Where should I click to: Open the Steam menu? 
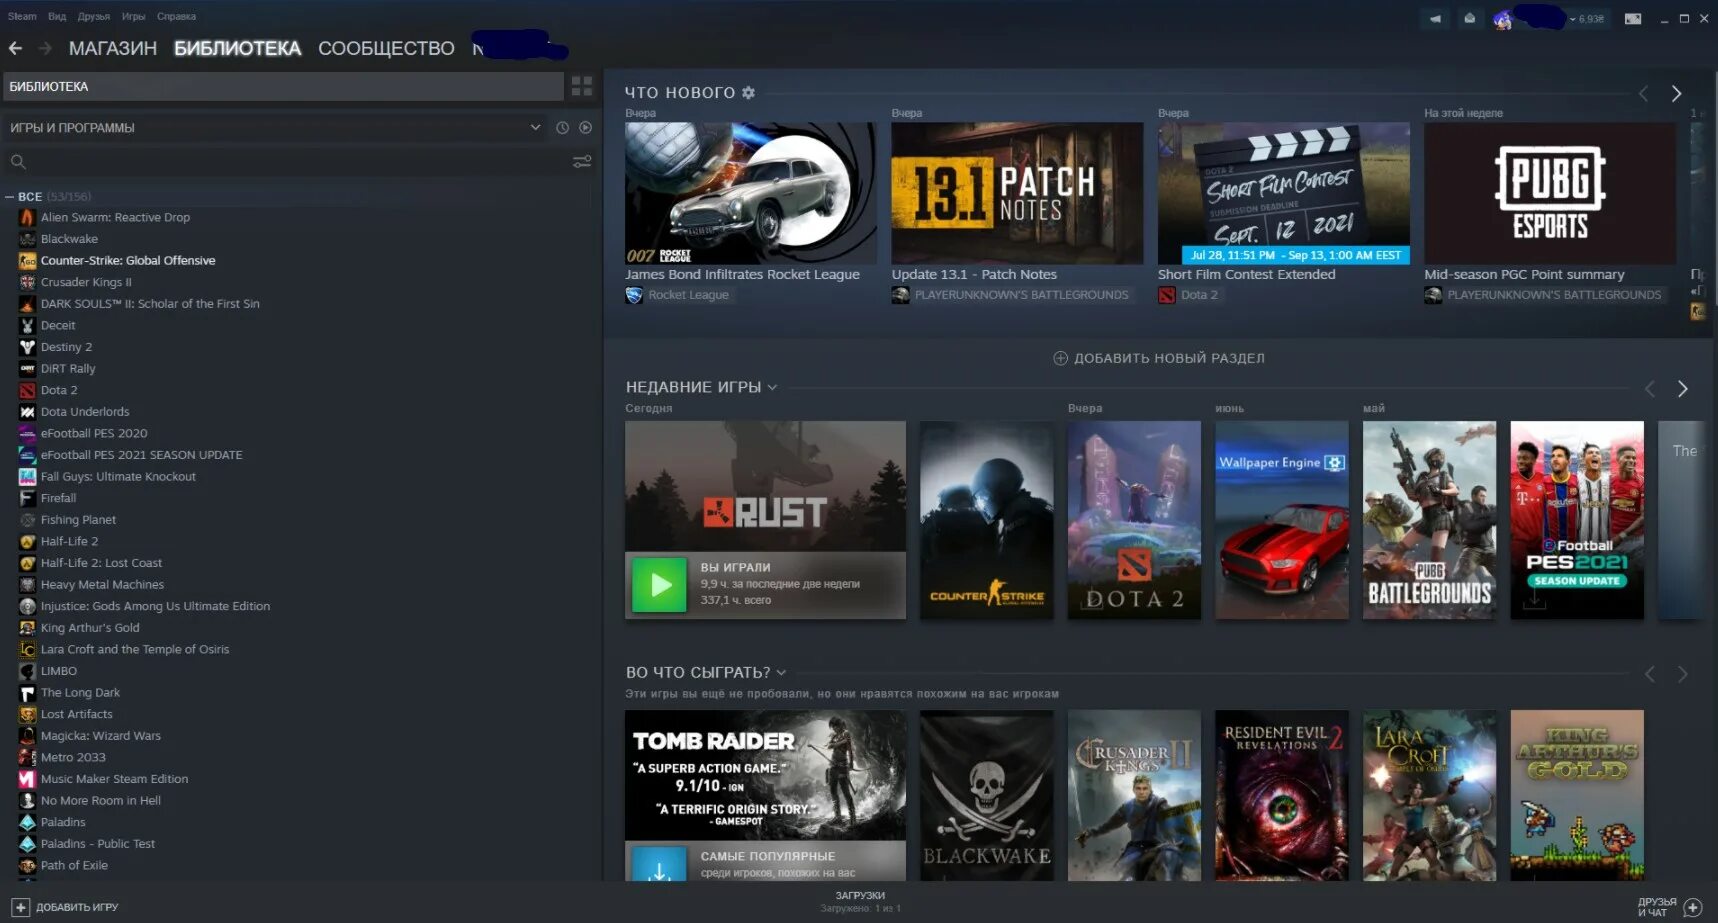pyautogui.click(x=22, y=16)
